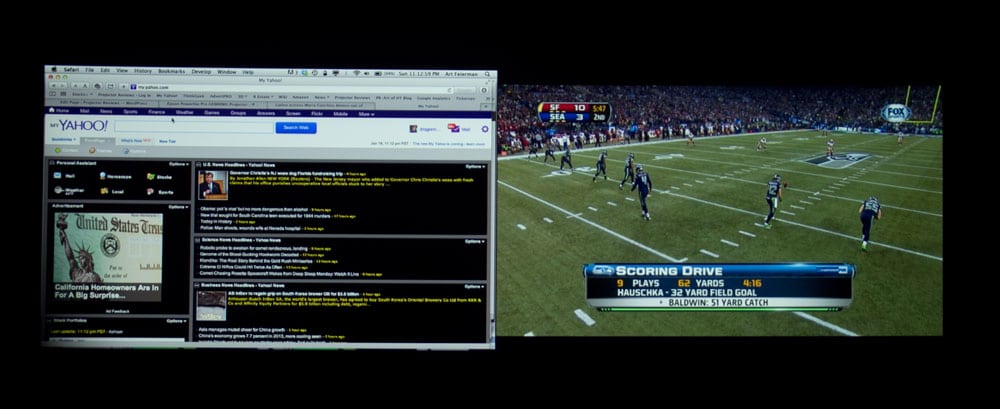
Task: Click the Ad Feedback link under advertisement
Action: [x=117, y=311]
